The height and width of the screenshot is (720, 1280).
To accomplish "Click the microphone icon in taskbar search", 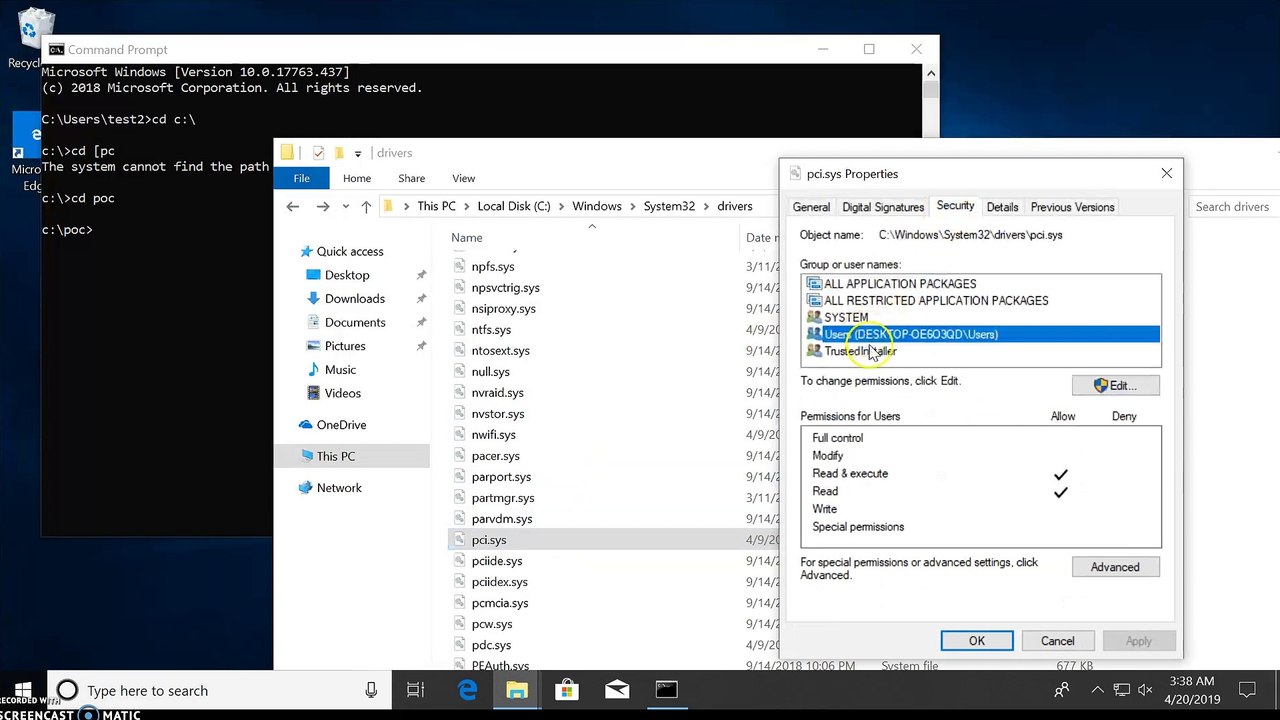I will click(x=371, y=690).
